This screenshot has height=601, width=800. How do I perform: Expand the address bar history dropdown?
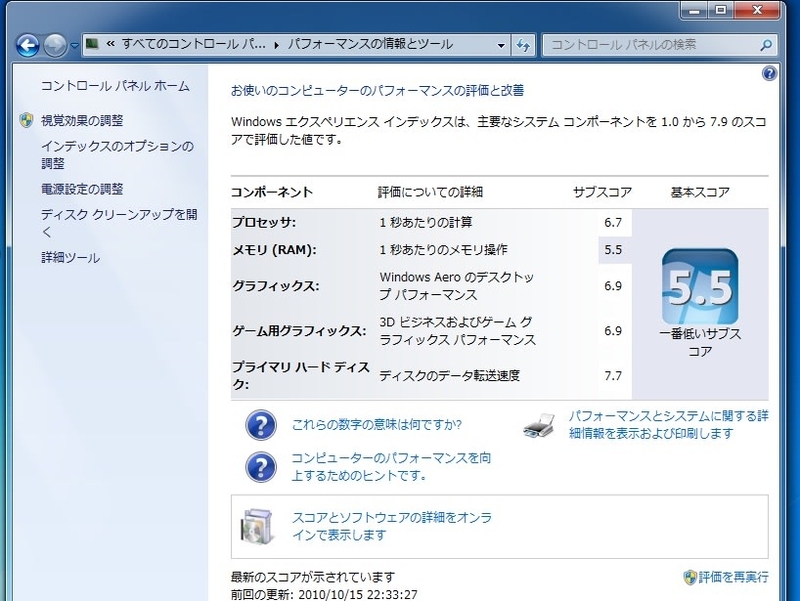(x=501, y=45)
